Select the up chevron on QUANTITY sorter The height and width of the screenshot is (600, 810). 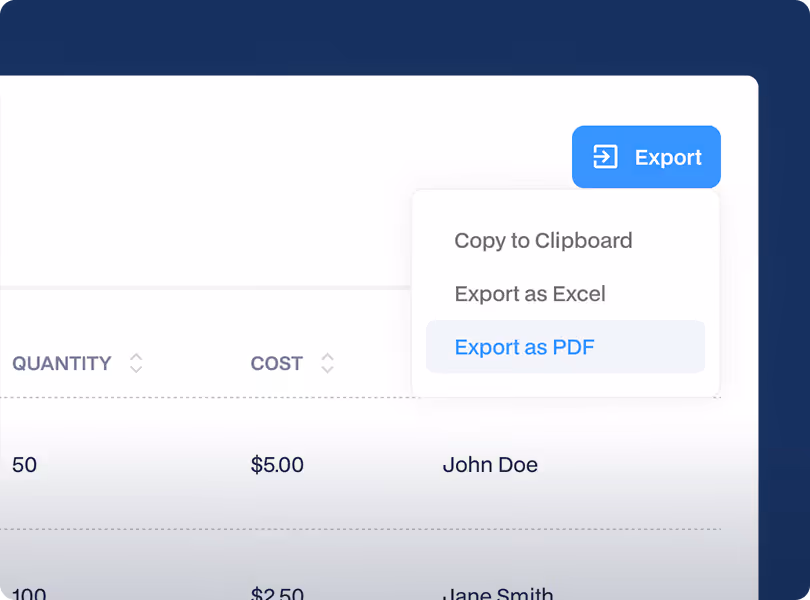(136, 358)
